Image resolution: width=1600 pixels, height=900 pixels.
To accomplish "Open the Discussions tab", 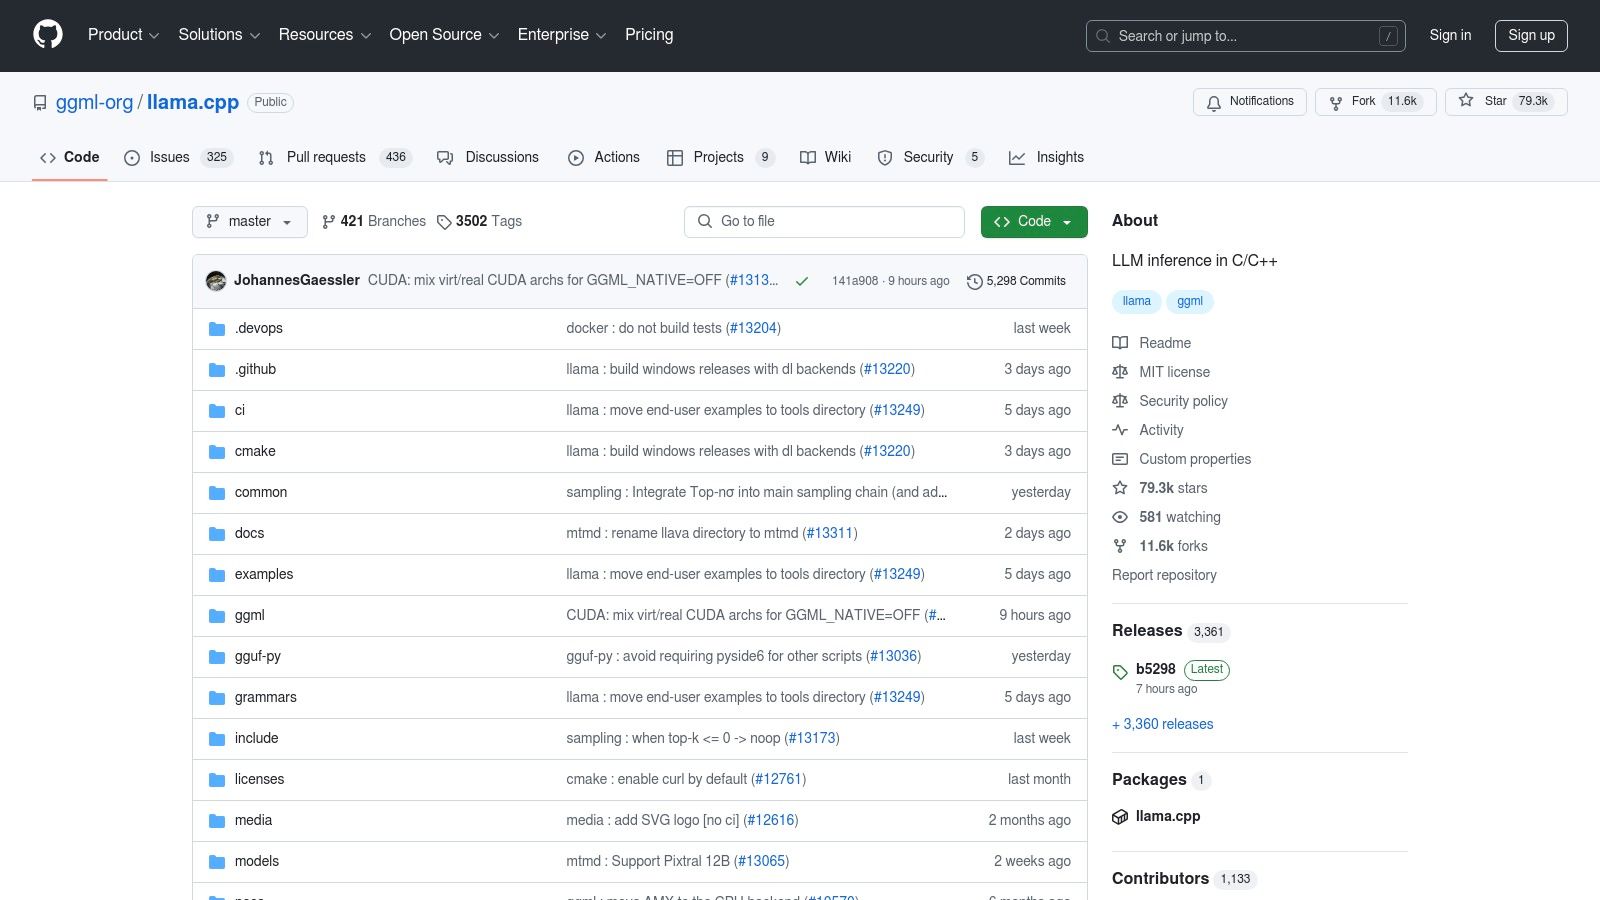I will click(488, 158).
